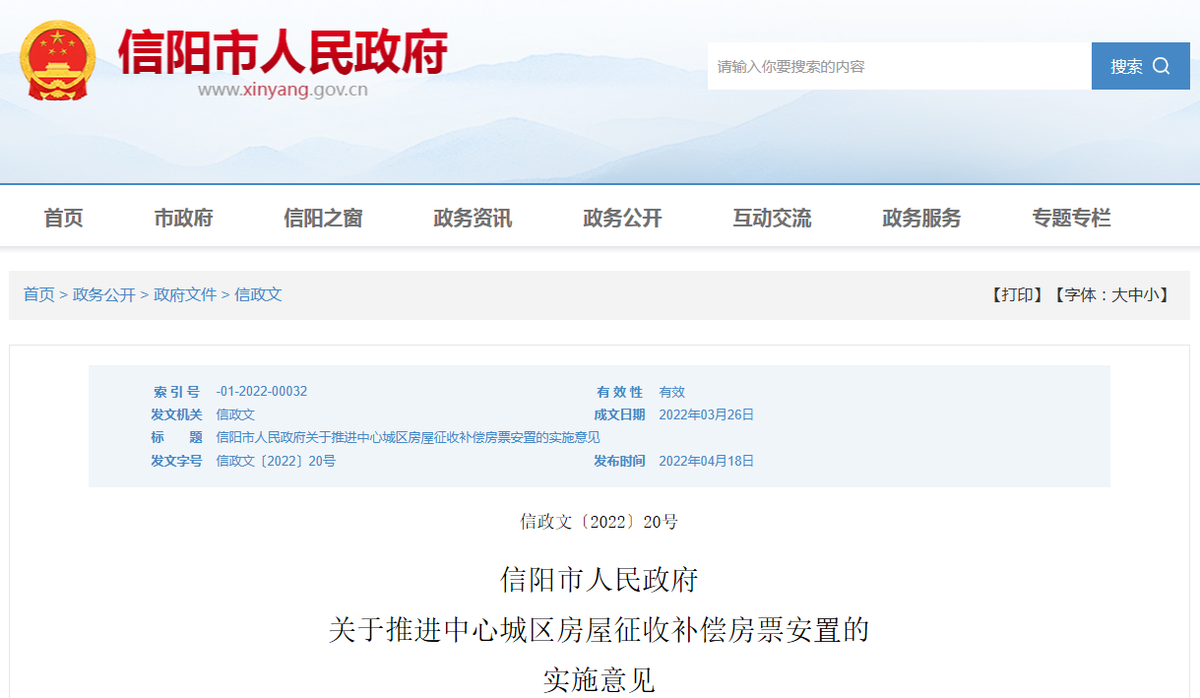Click index number -01-2022-00032
Screen dimensions: 1200x698
pos(262,392)
